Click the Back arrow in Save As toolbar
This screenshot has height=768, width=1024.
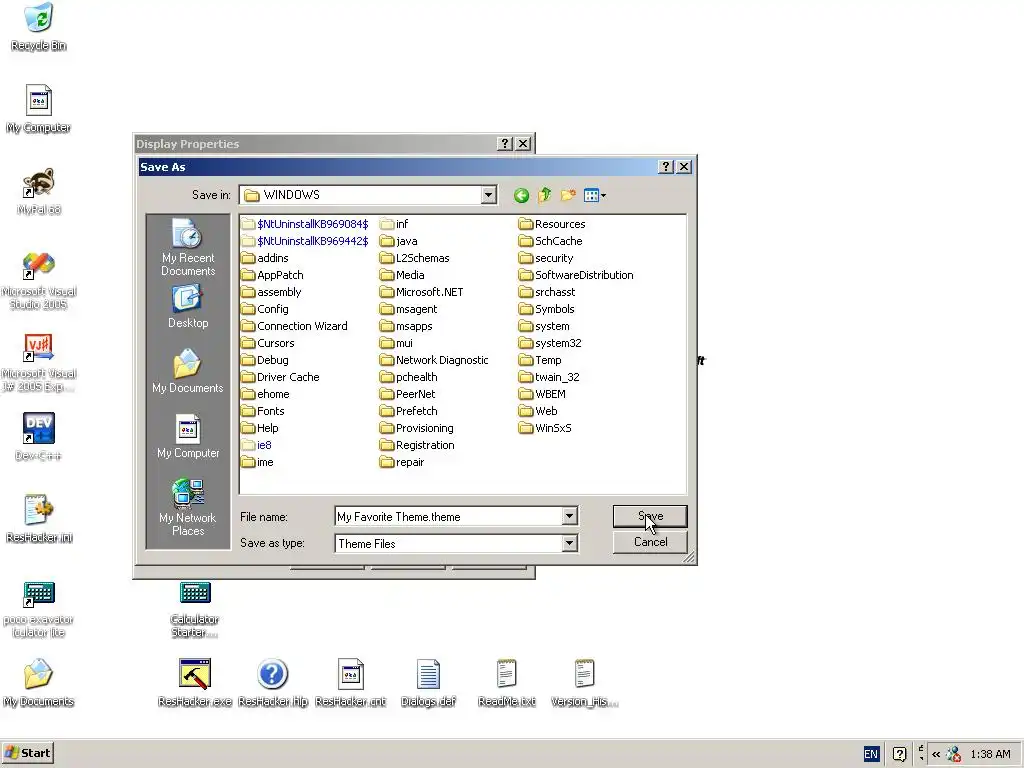pyautogui.click(x=521, y=195)
